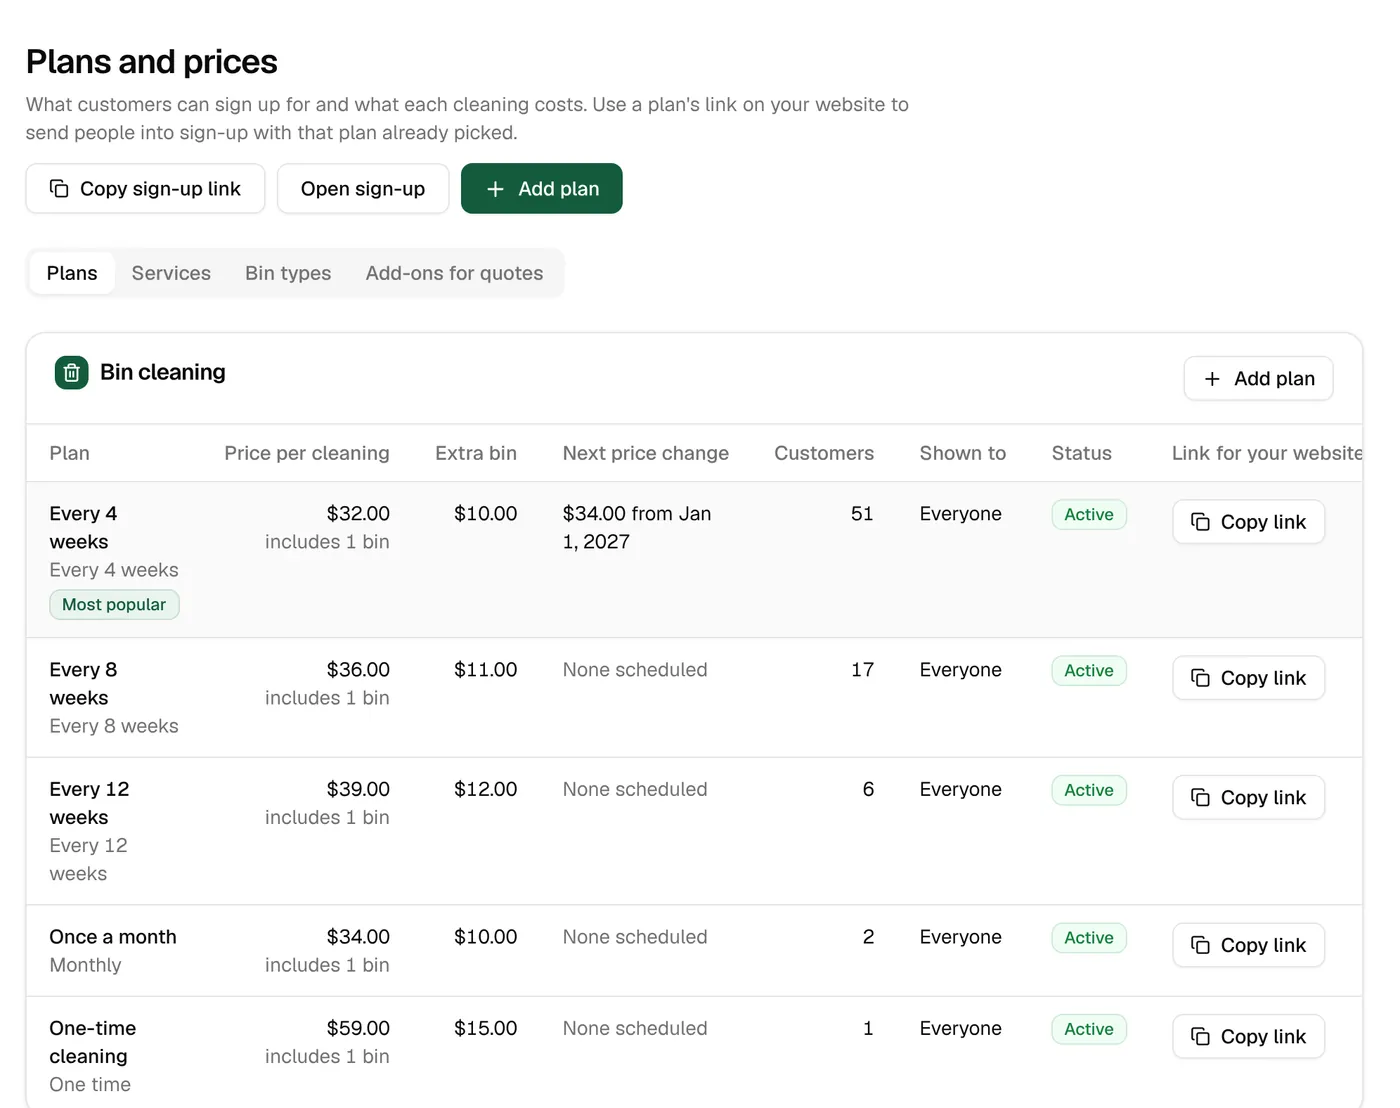The width and height of the screenshot is (1400, 1108).
Task: Click the Price per cleaning column header
Action: (307, 453)
